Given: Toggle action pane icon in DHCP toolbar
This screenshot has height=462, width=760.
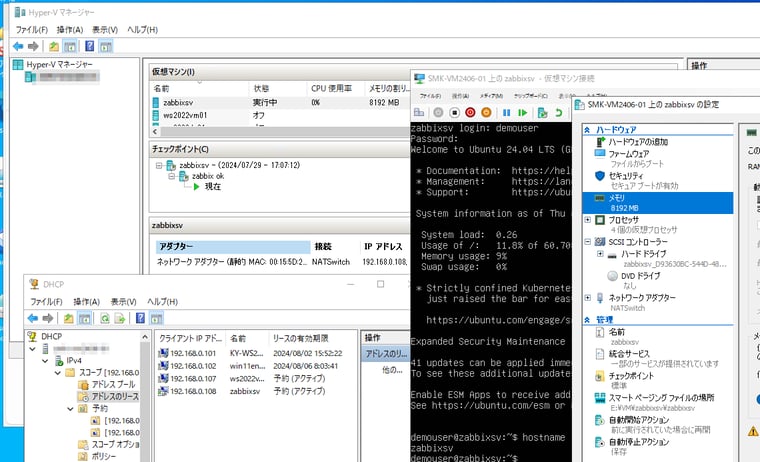Looking at the screenshot, I should tap(156, 319).
